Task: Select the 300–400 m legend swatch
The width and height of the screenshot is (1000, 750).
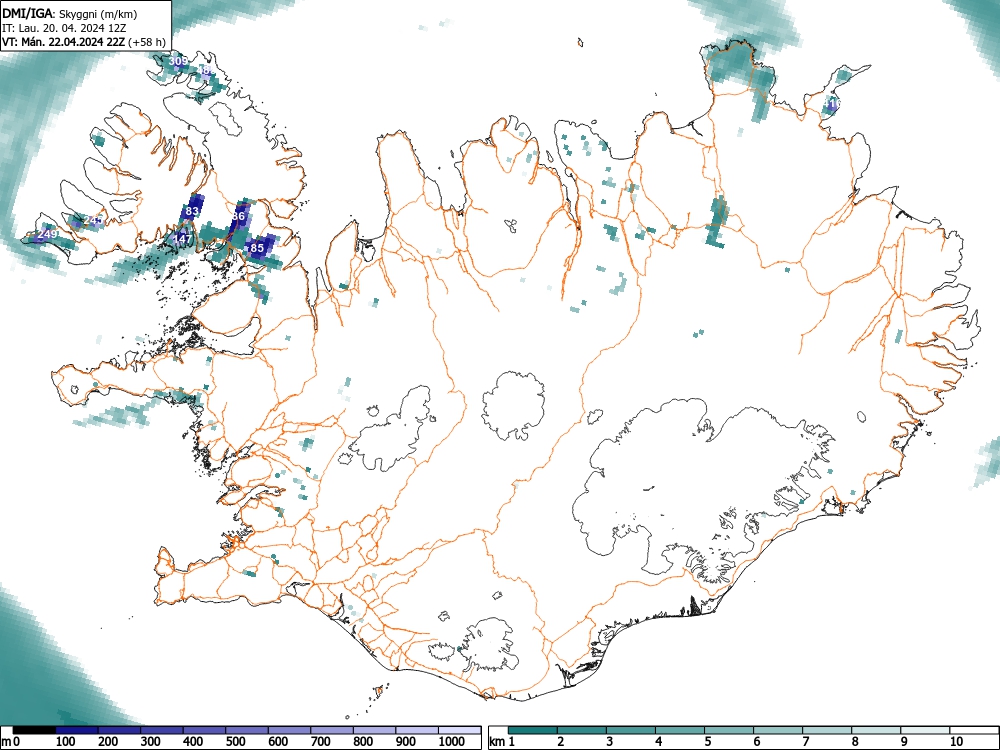Action: click(162, 730)
